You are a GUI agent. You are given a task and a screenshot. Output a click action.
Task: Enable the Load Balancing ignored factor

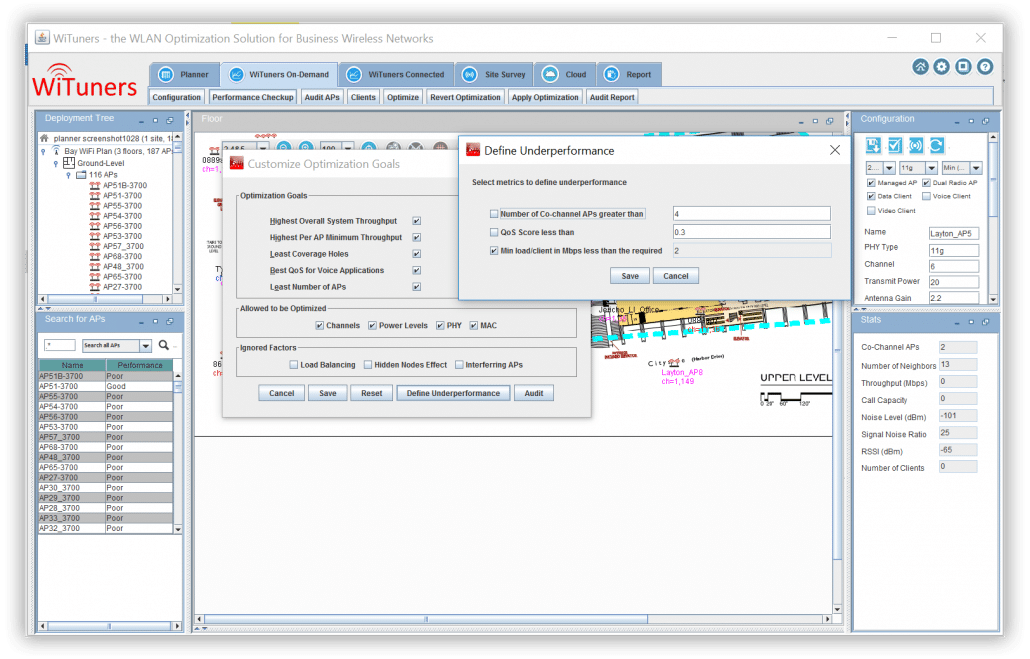[294, 365]
